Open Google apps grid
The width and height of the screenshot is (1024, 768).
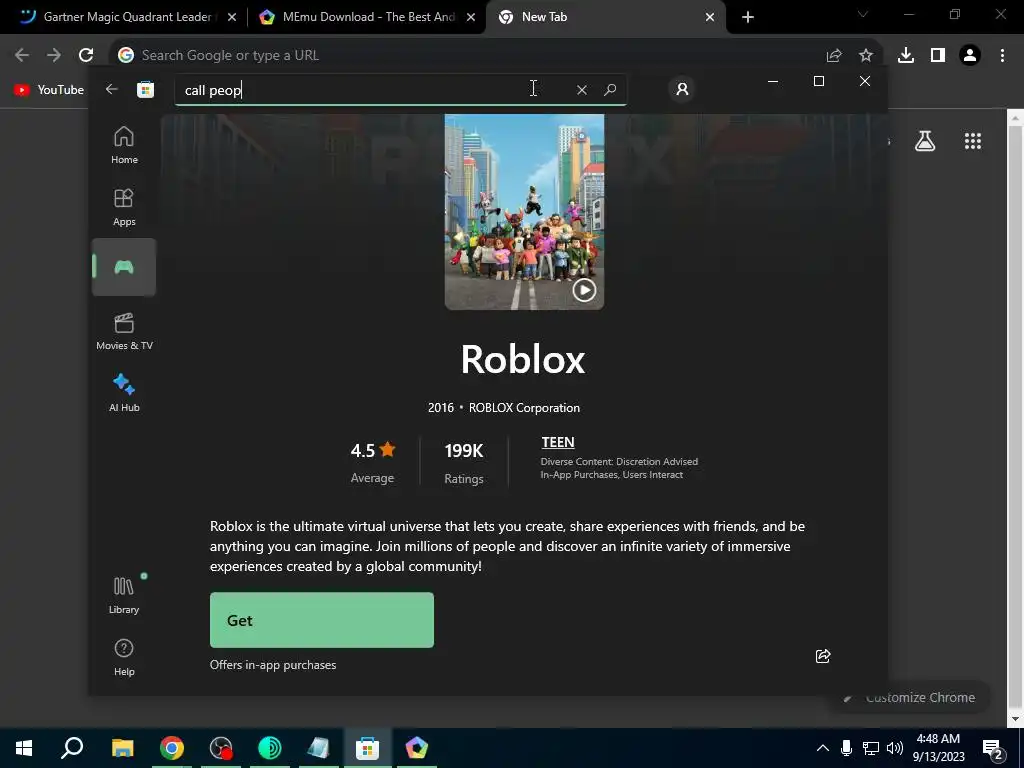(x=973, y=141)
